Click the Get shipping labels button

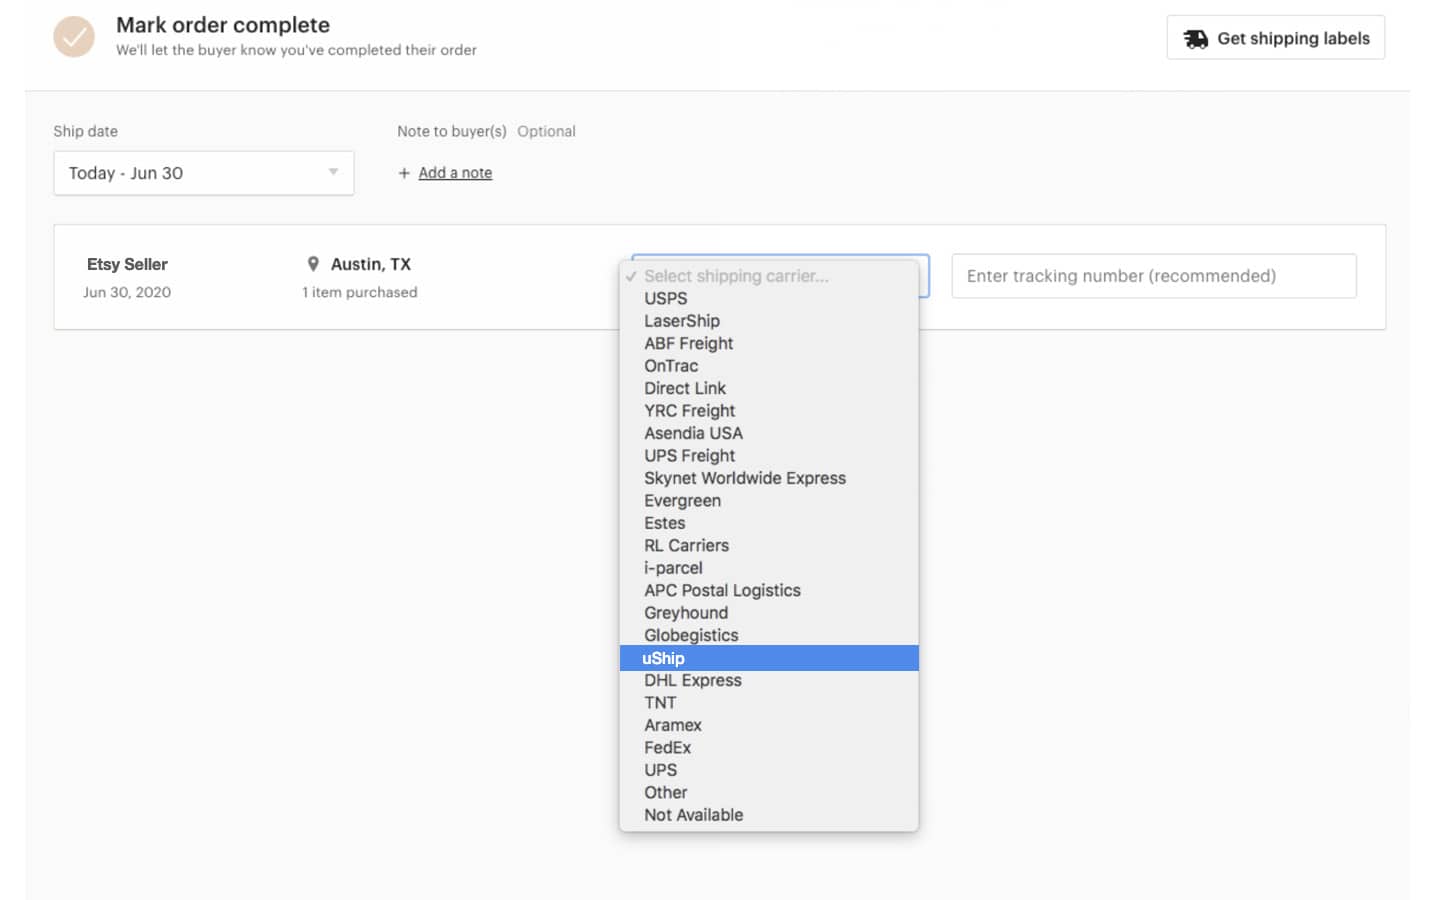pyautogui.click(x=1276, y=38)
